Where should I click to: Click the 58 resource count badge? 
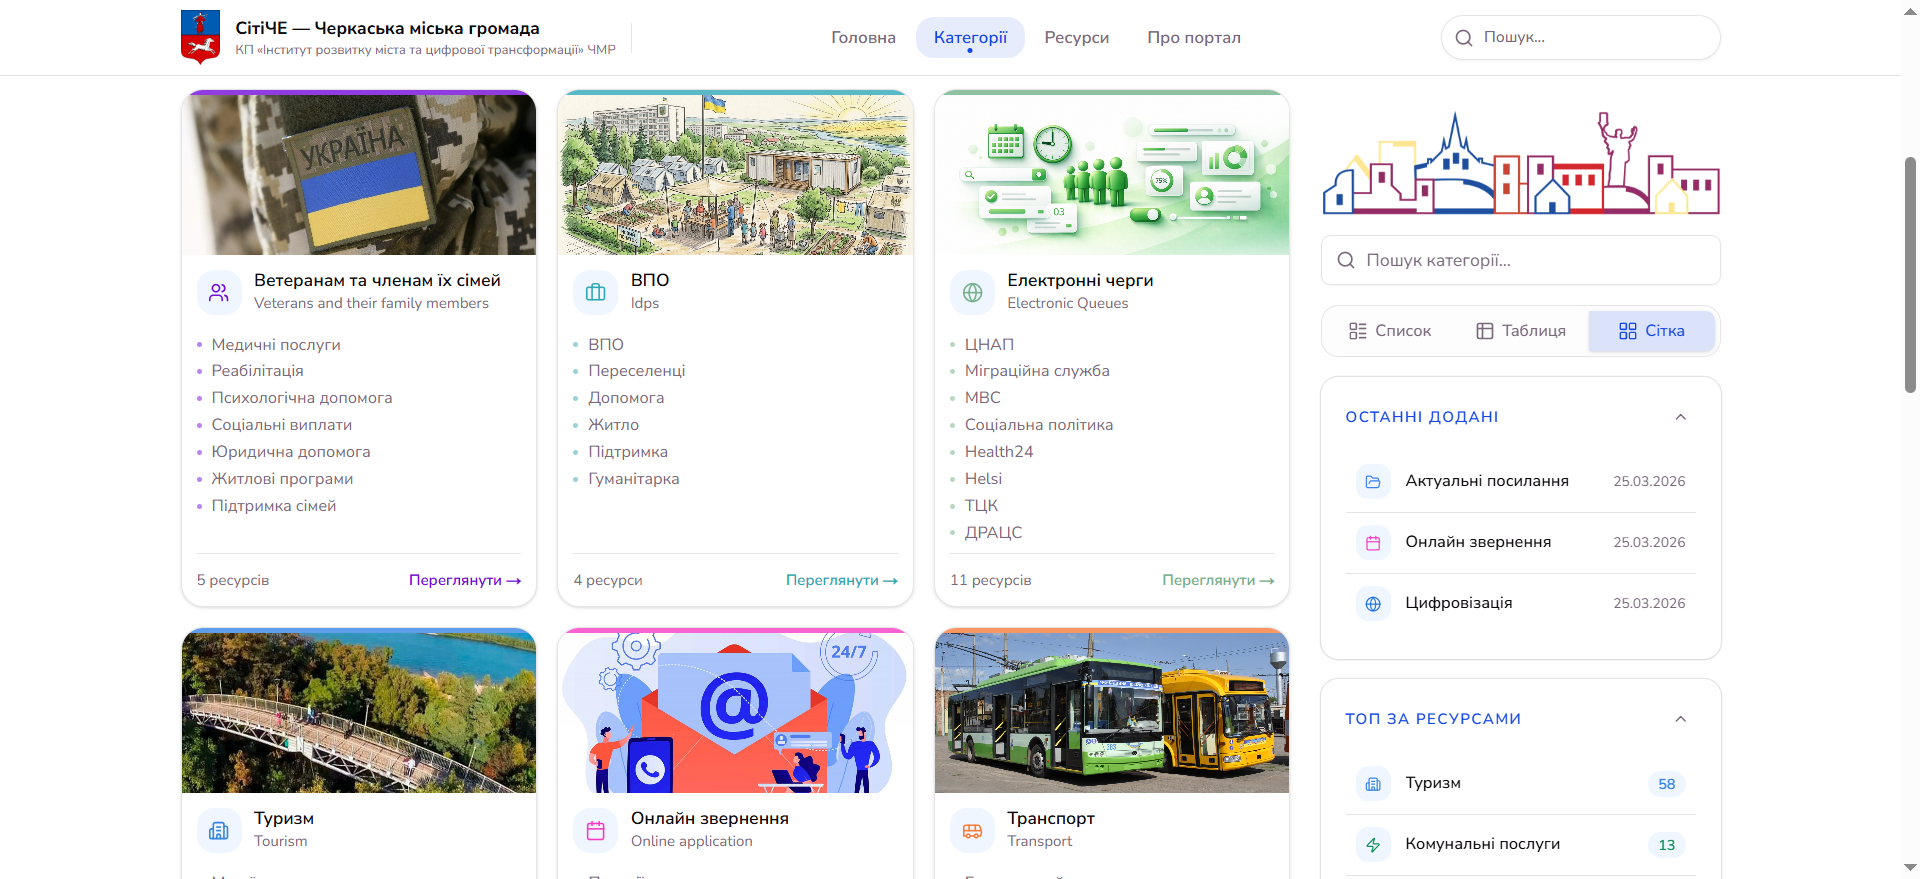pyautogui.click(x=1667, y=784)
